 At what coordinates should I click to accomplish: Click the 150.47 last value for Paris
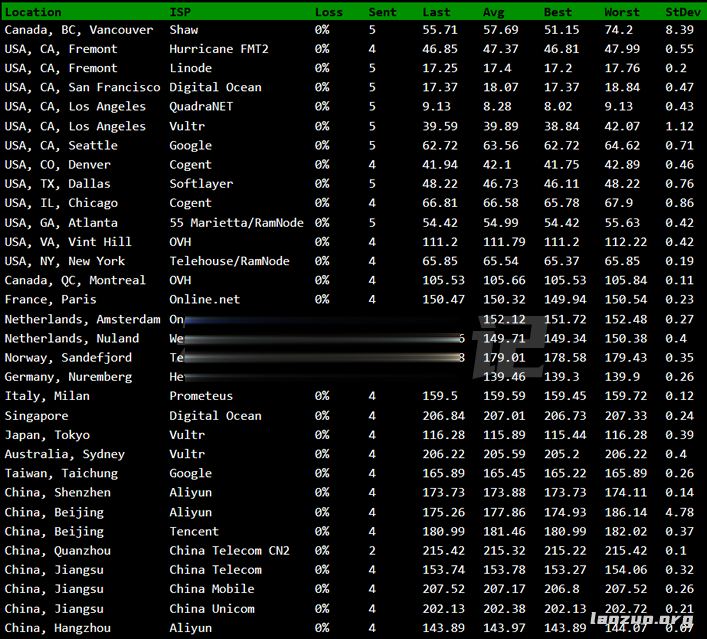pos(444,299)
